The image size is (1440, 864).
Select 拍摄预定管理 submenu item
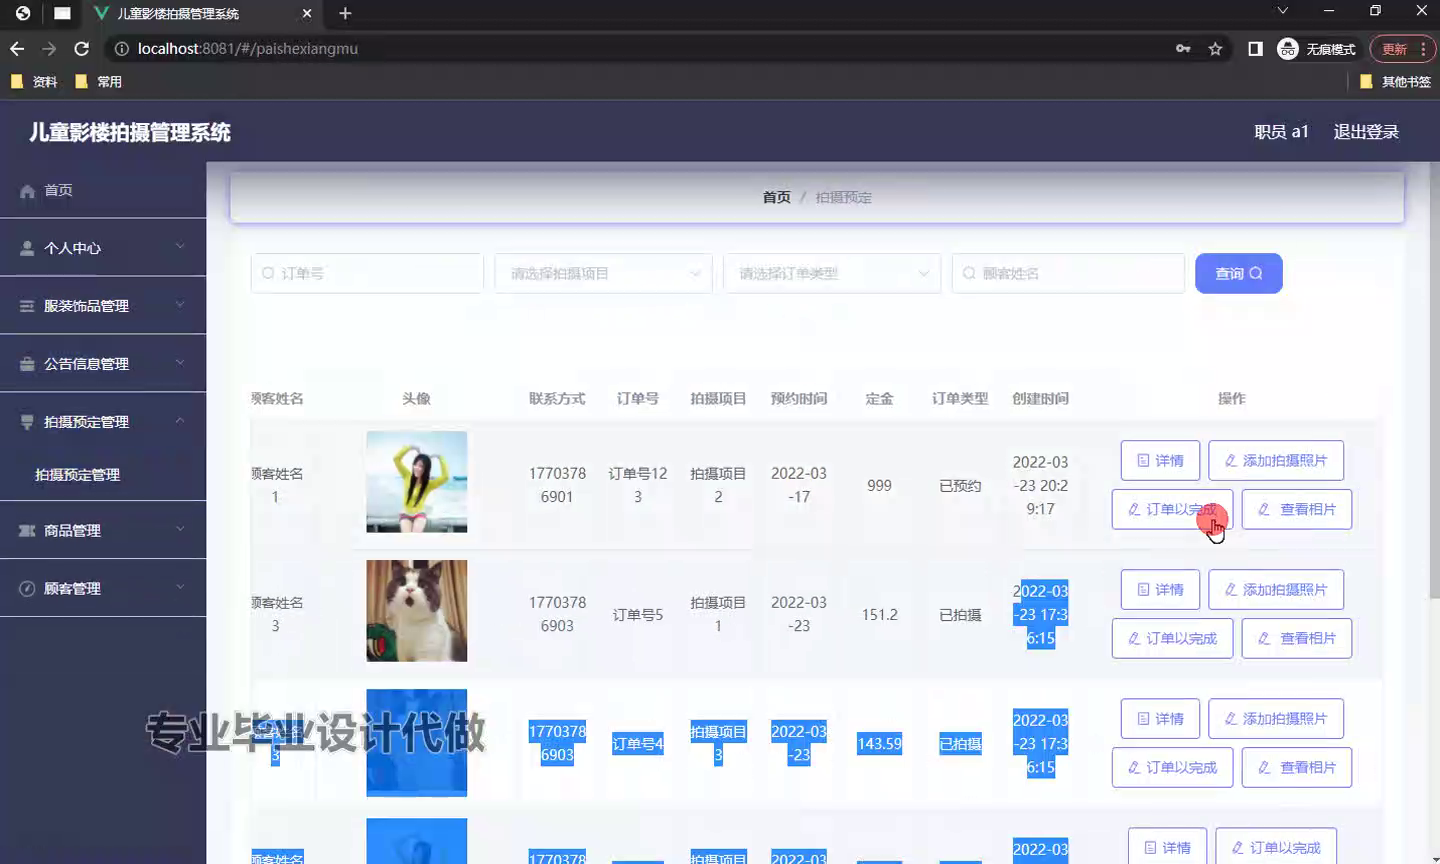click(x=103, y=475)
